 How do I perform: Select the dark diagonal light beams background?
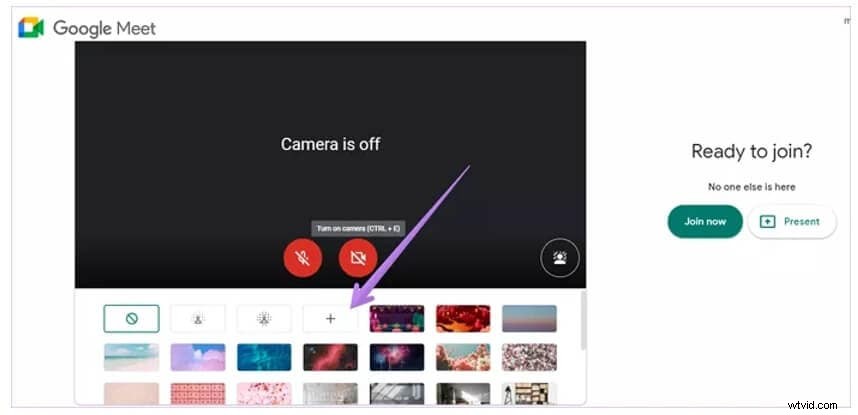(x=397, y=394)
